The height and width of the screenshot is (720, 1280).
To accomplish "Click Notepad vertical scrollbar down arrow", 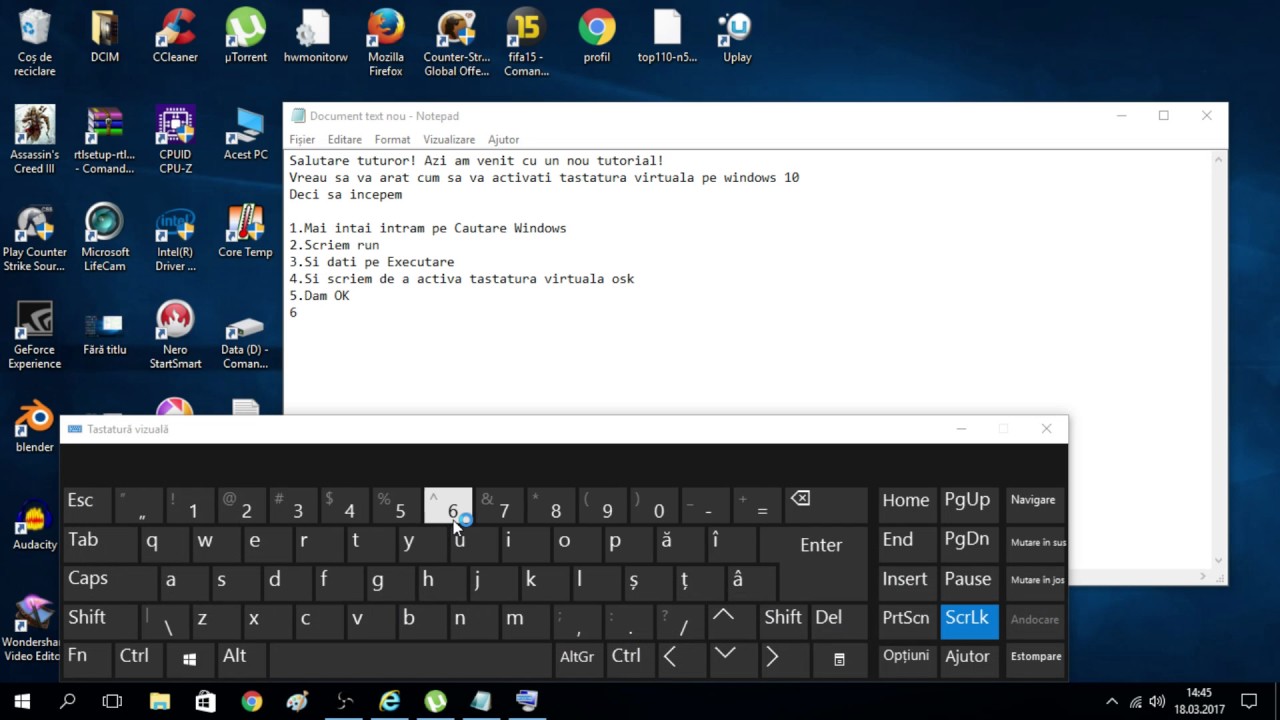I will pos(1219,560).
